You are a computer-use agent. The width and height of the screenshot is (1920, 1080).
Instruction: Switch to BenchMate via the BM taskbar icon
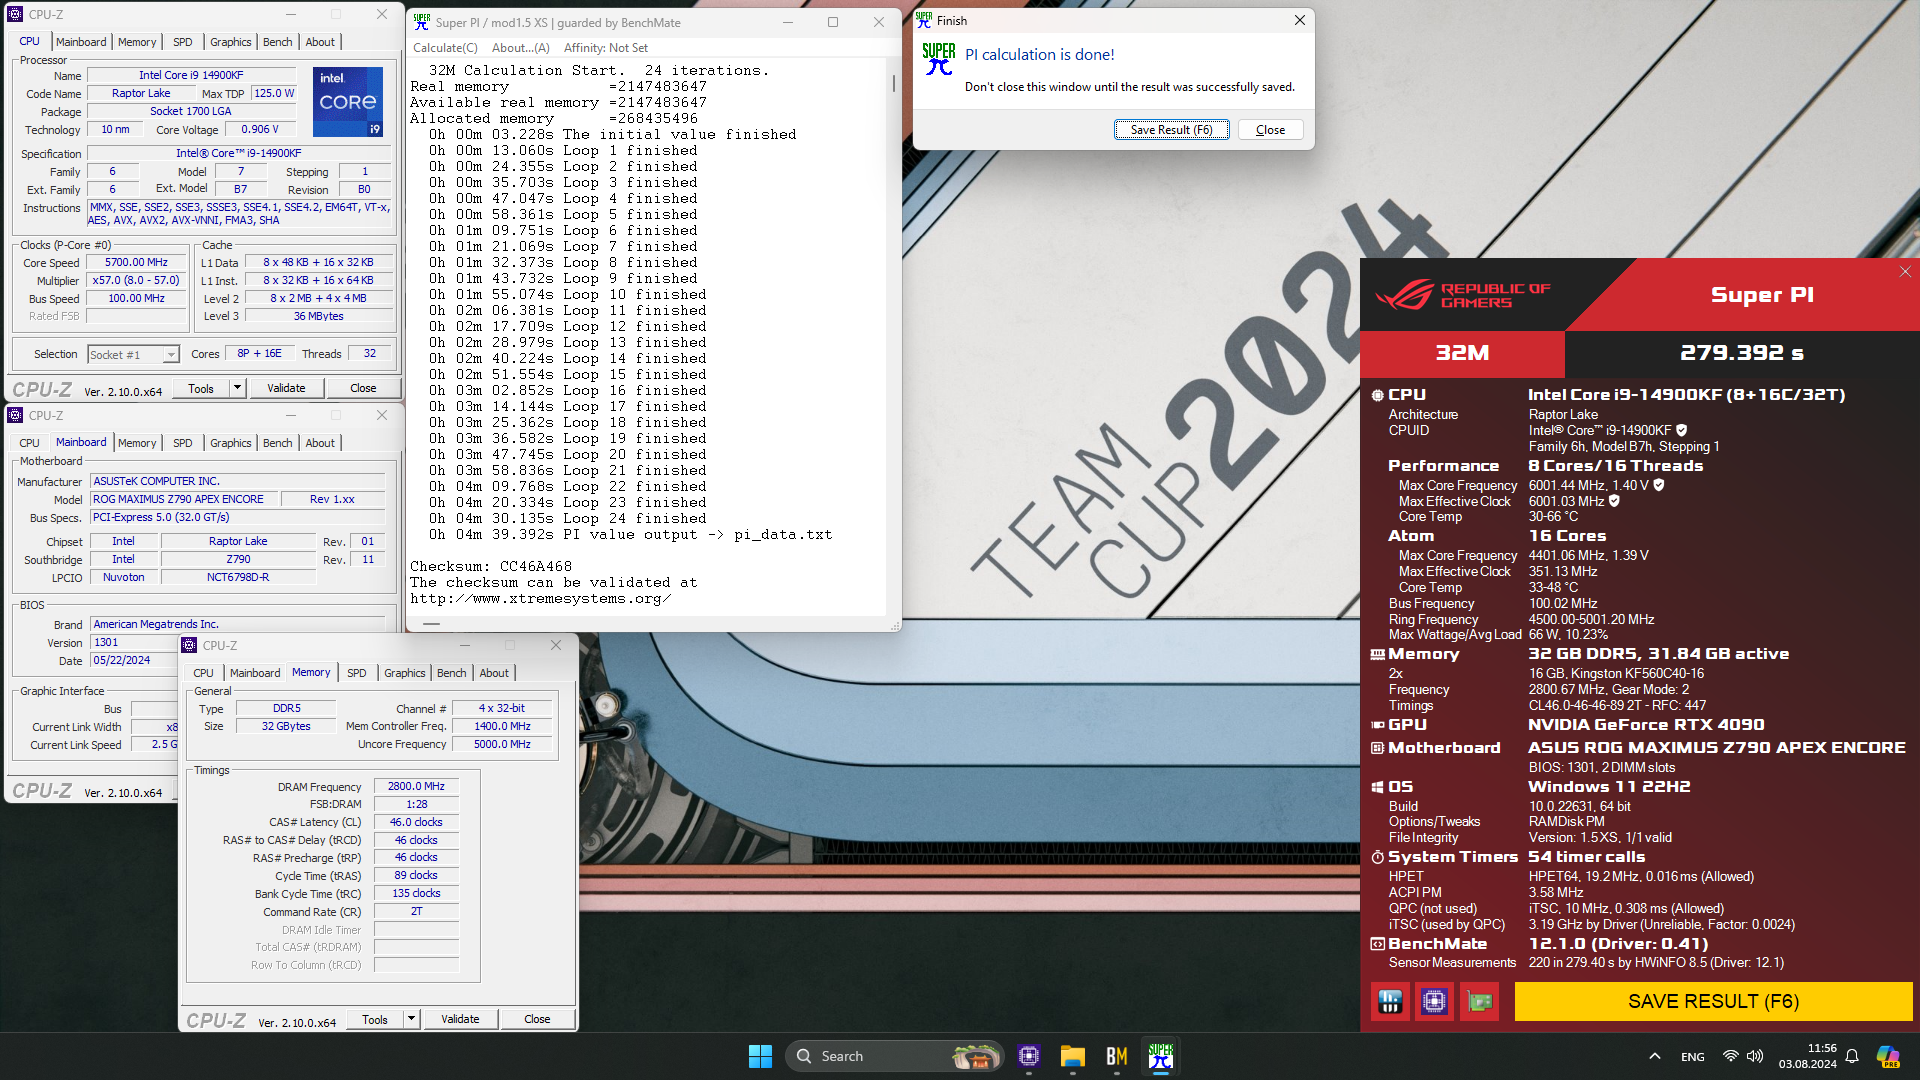click(x=1117, y=1056)
